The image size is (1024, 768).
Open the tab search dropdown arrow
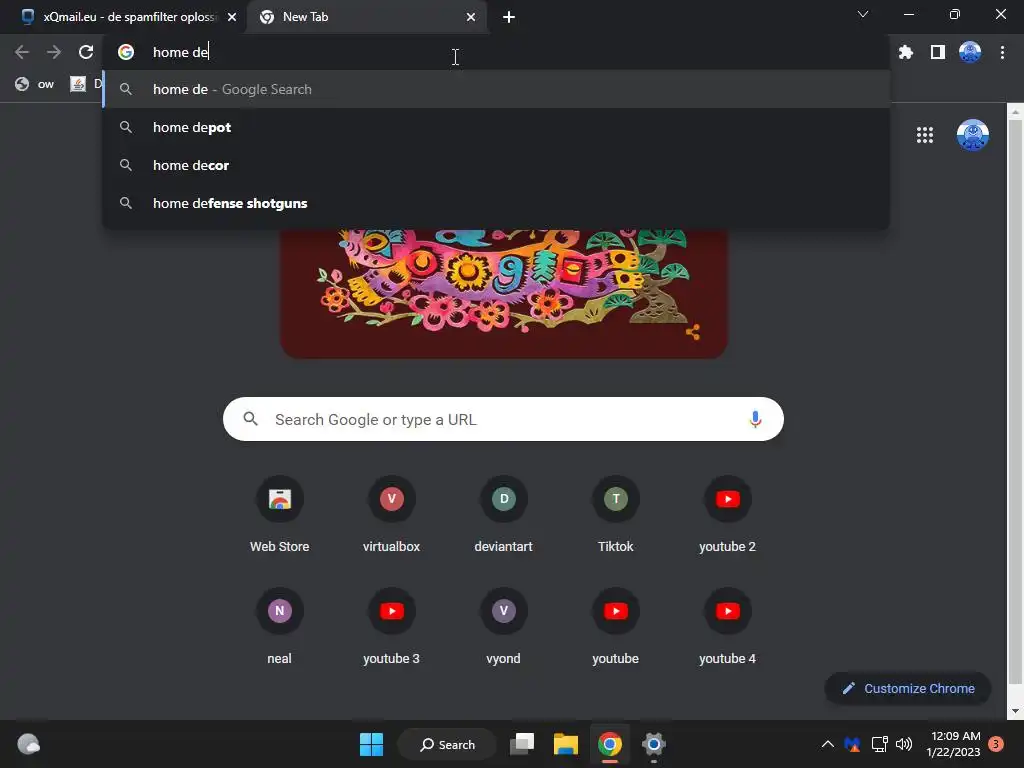pyautogui.click(x=863, y=14)
